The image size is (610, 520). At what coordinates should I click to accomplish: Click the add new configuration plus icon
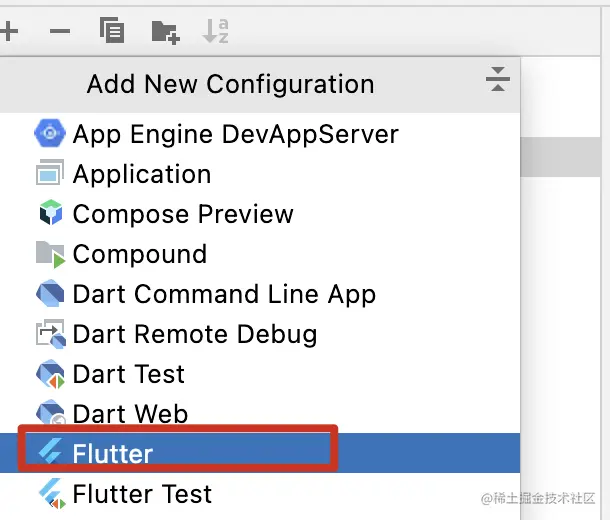[x=8, y=31]
